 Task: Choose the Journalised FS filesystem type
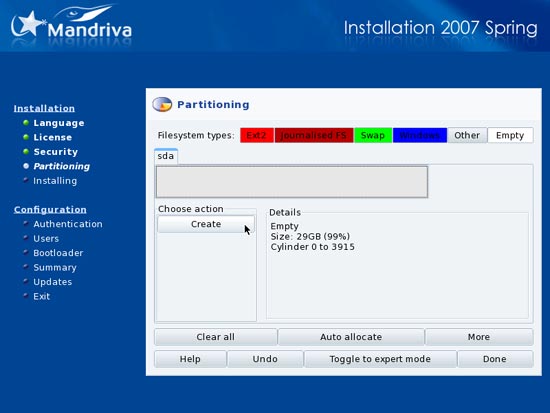[x=314, y=135]
